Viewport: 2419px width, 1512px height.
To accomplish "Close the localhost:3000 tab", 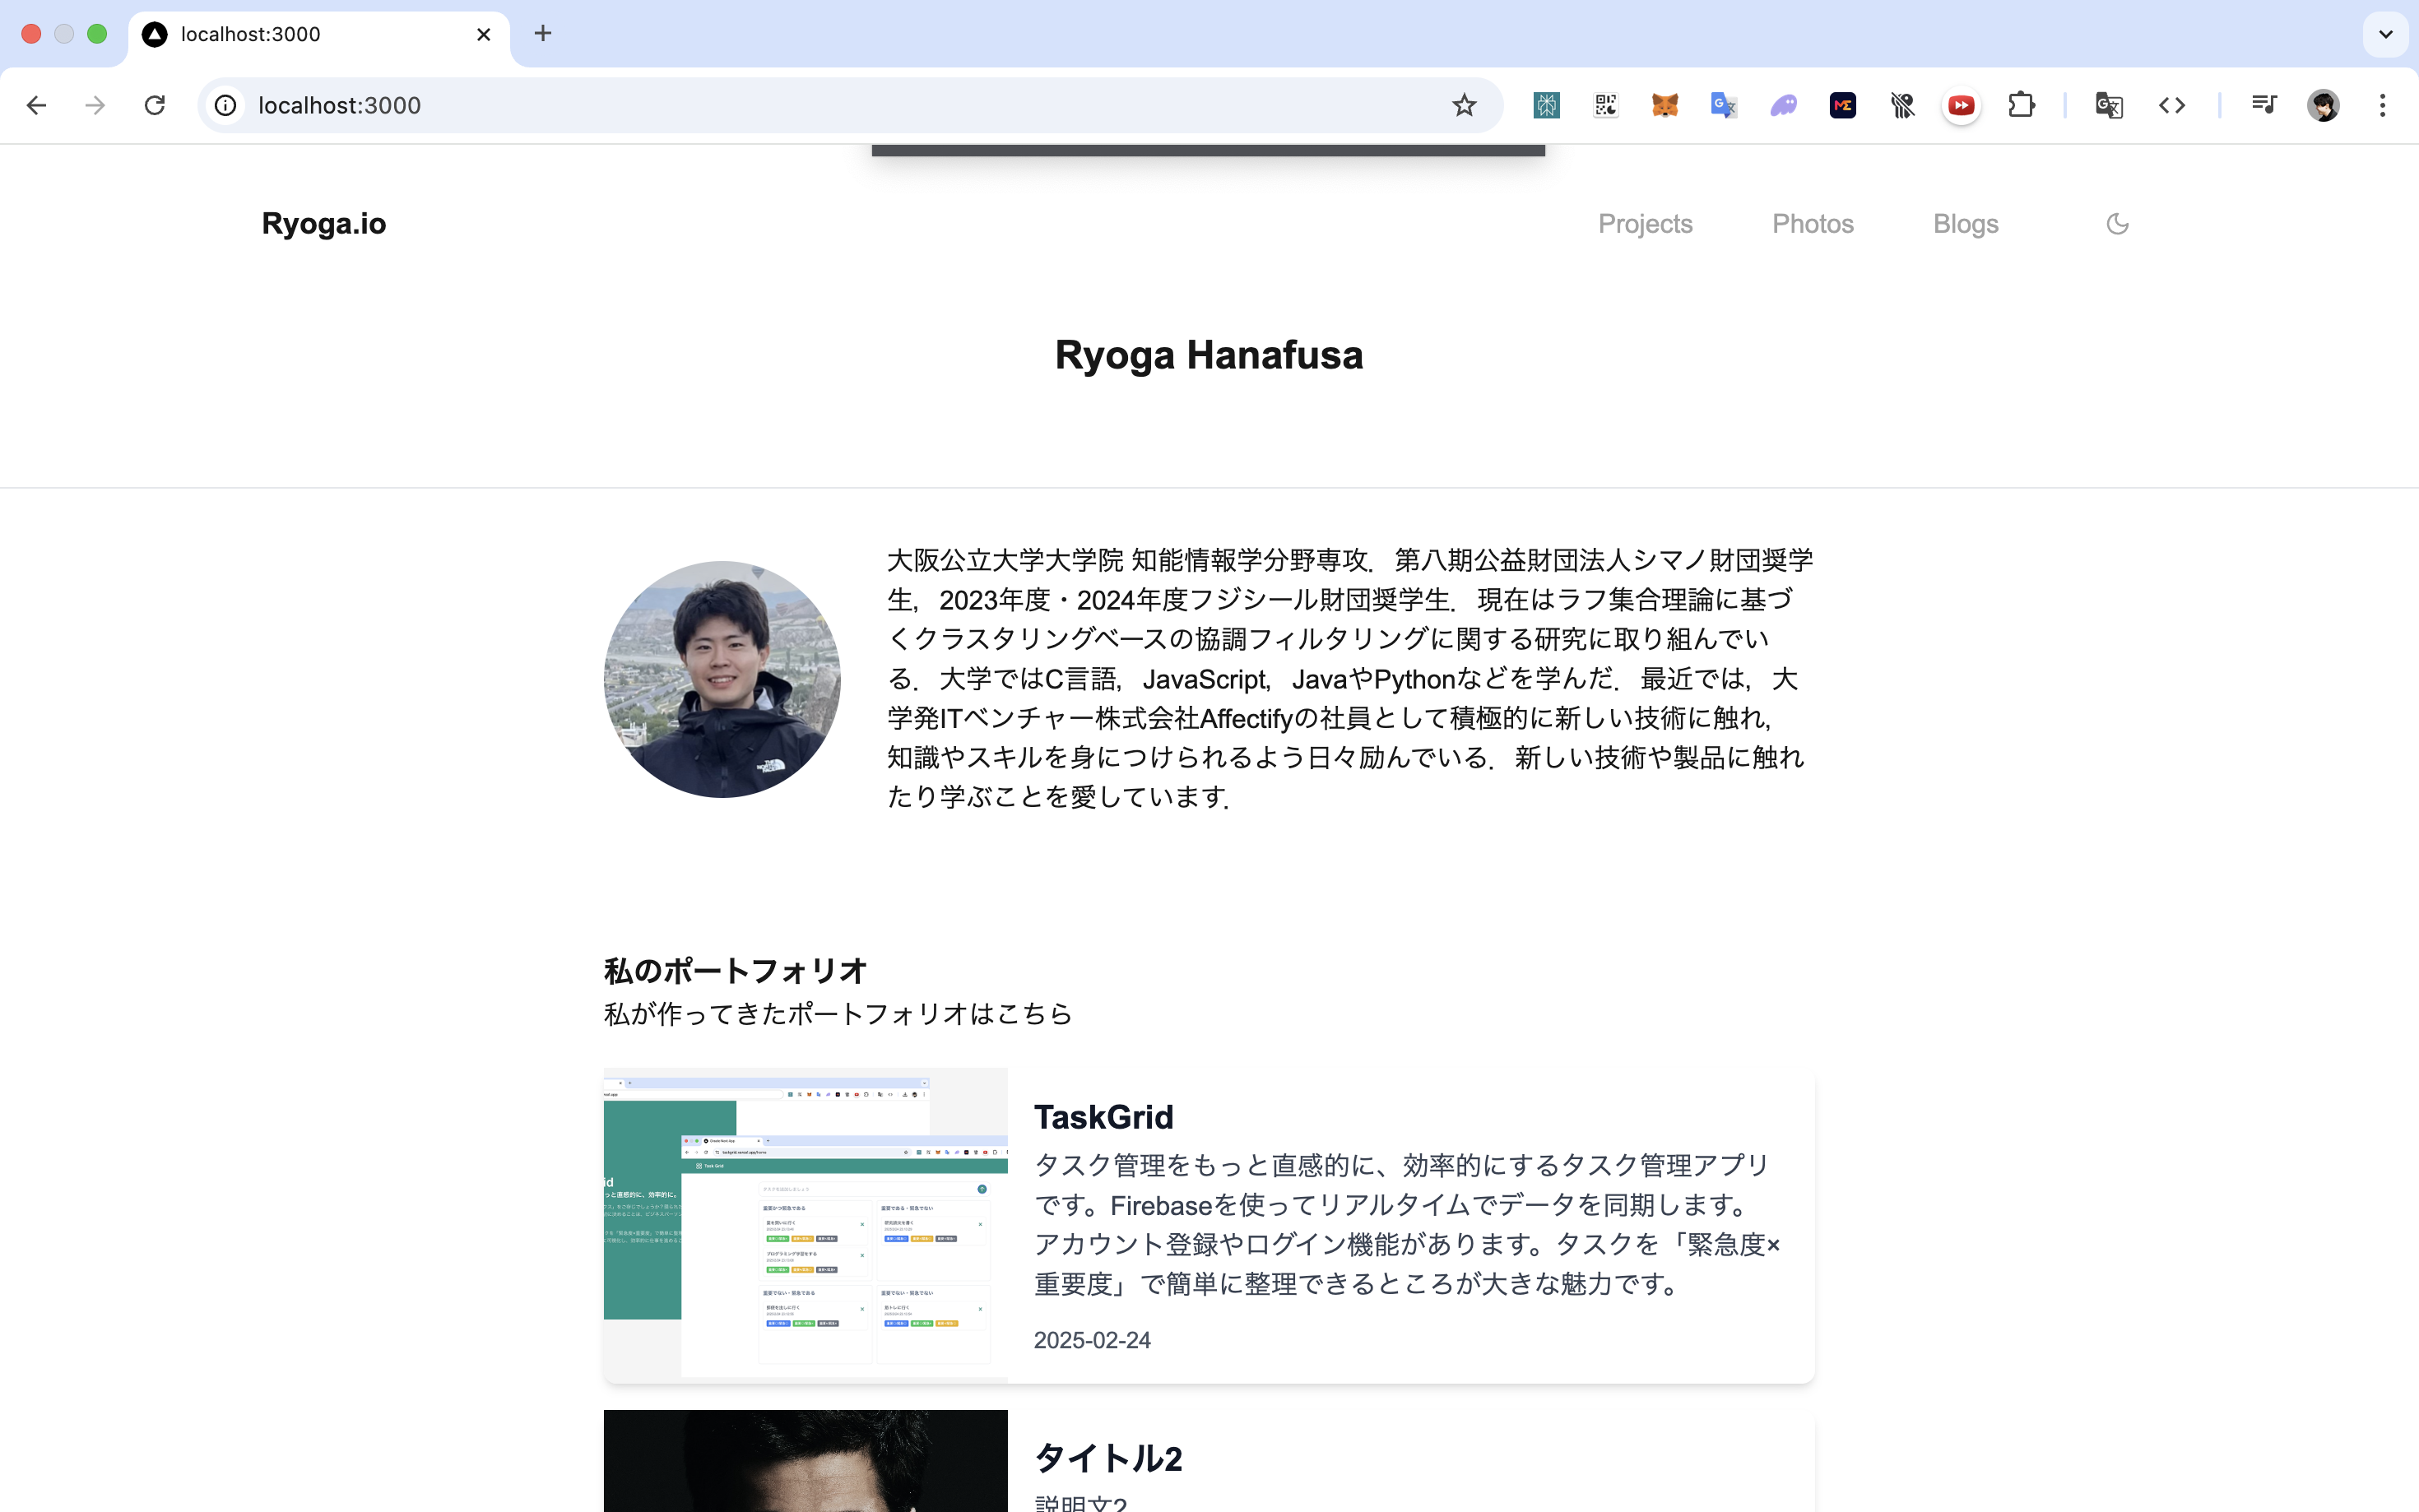I will (x=483, y=35).
